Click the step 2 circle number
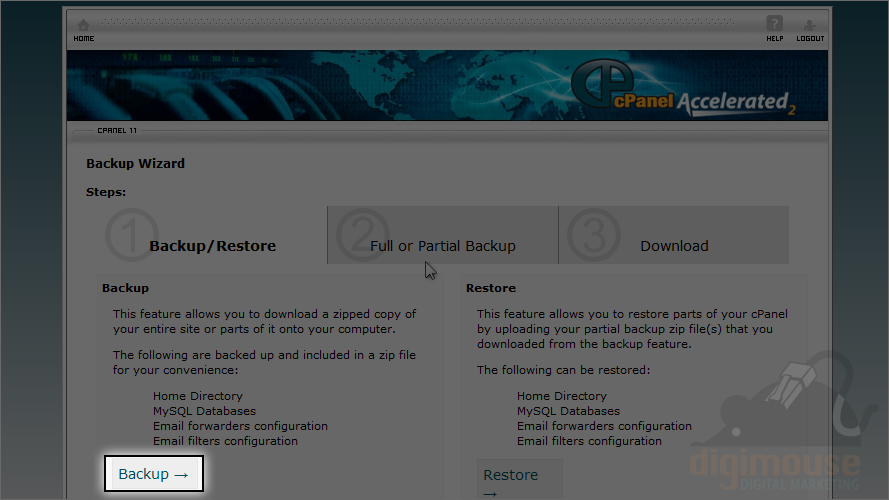The width and height of the screenshot is (889, 500). 363,235
